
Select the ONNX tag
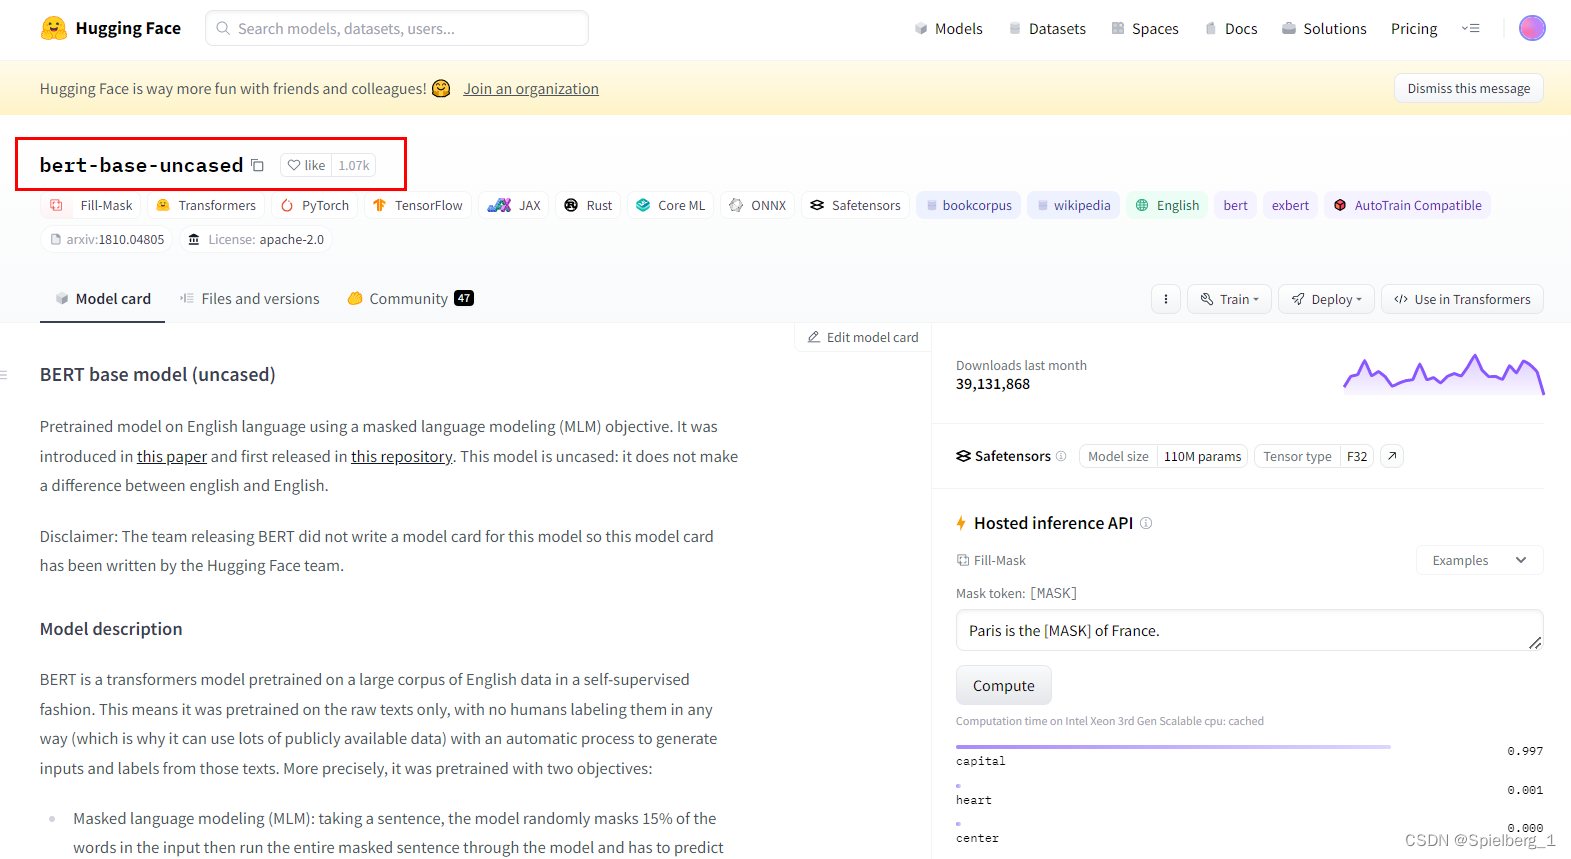tap(758, 205)
